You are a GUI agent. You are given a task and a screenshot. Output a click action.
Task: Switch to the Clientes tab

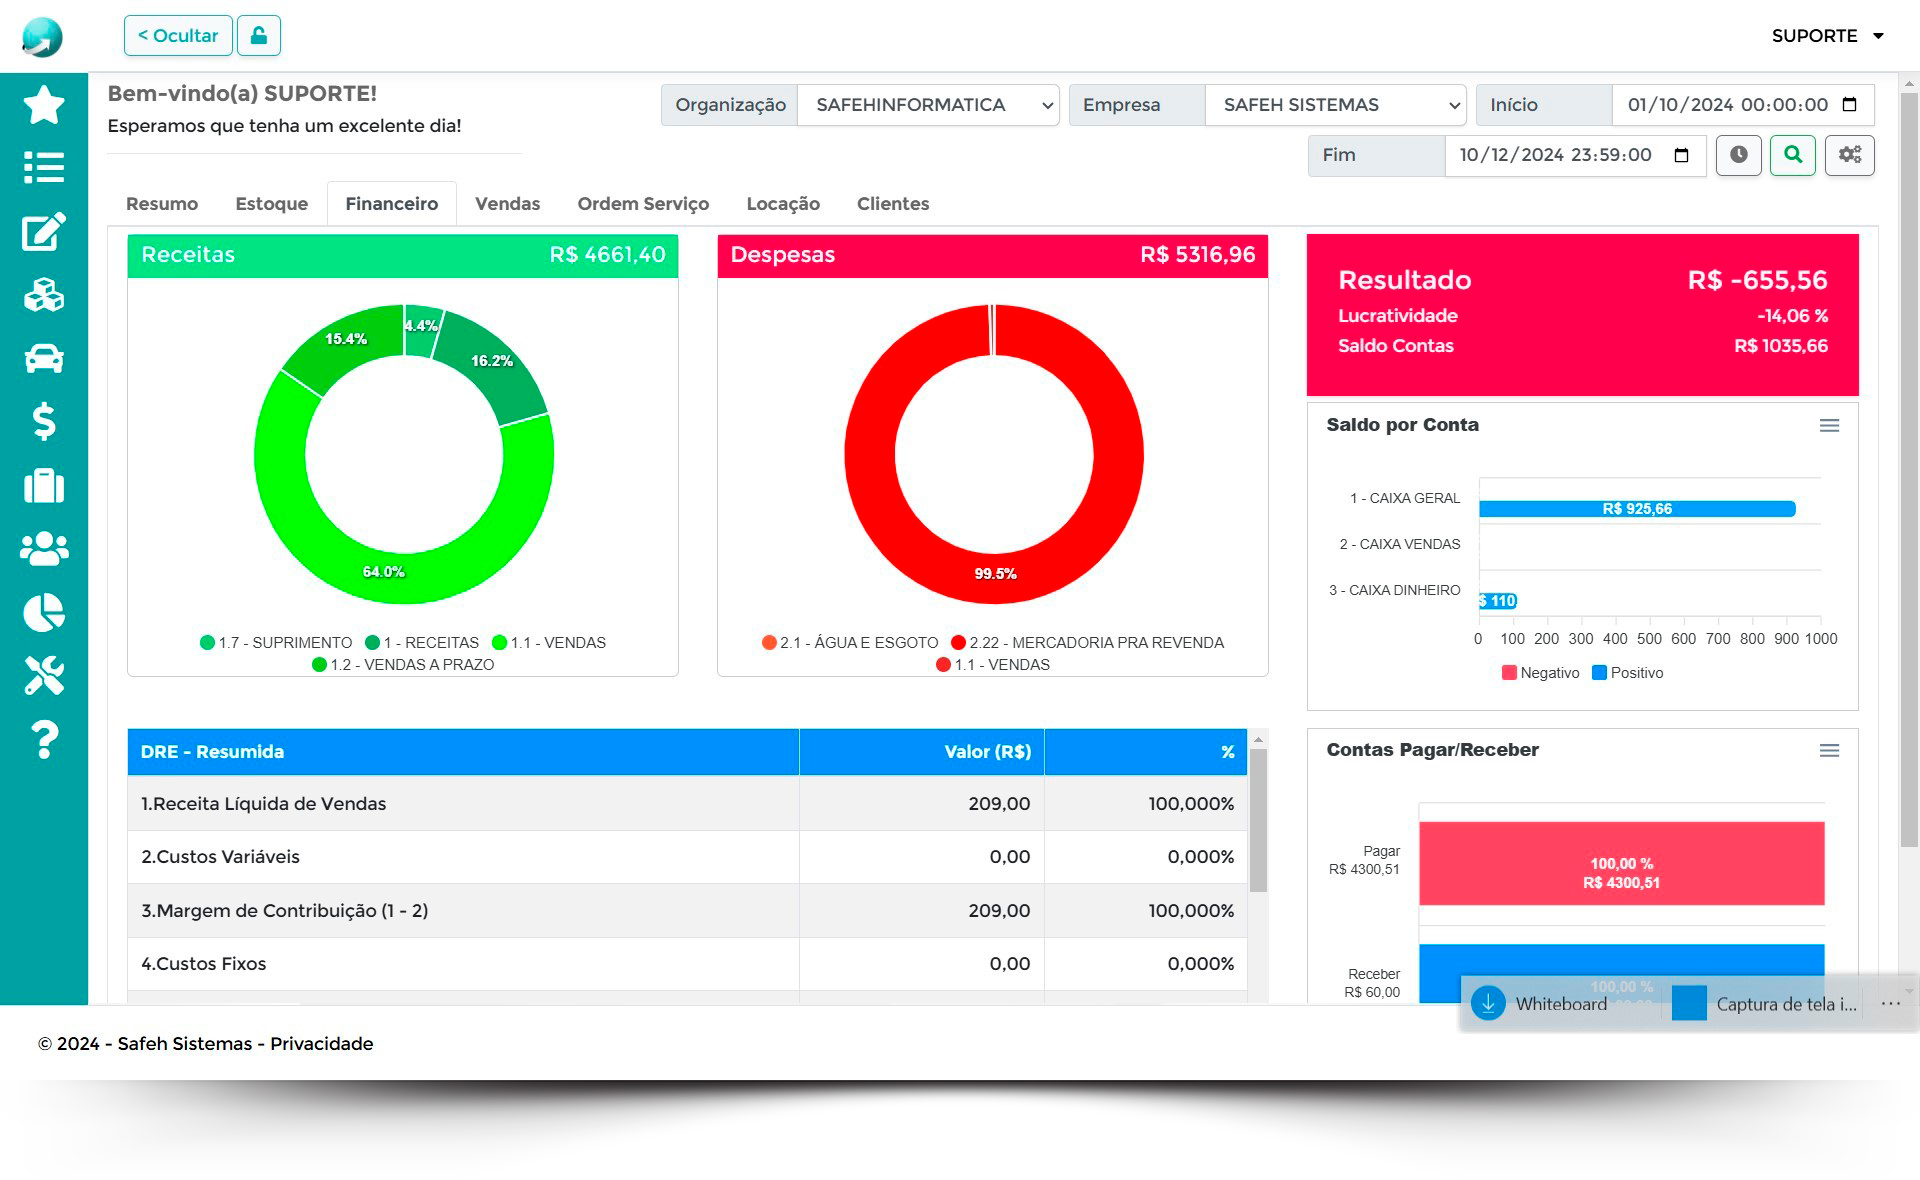pyautogui.click(x=893, y=204)
